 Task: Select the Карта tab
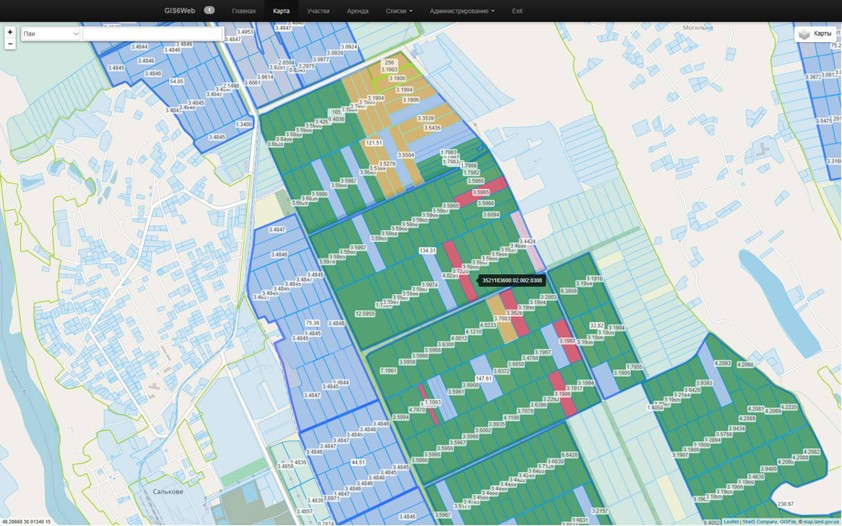[x=281, y=10]
